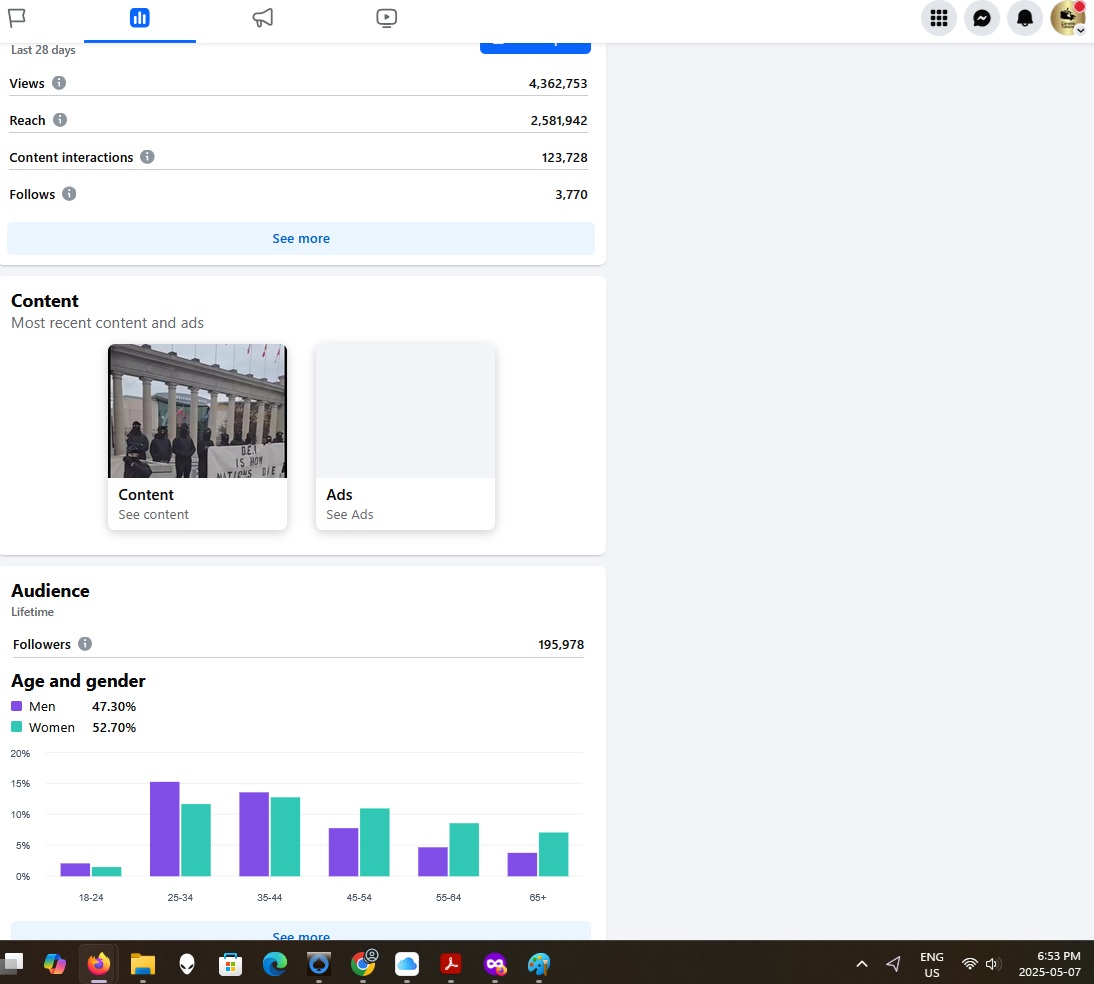Click the purple Men legend swatch
This screenshot has height=984, width=1094.
pyautogui.click(x=17, y=706)
